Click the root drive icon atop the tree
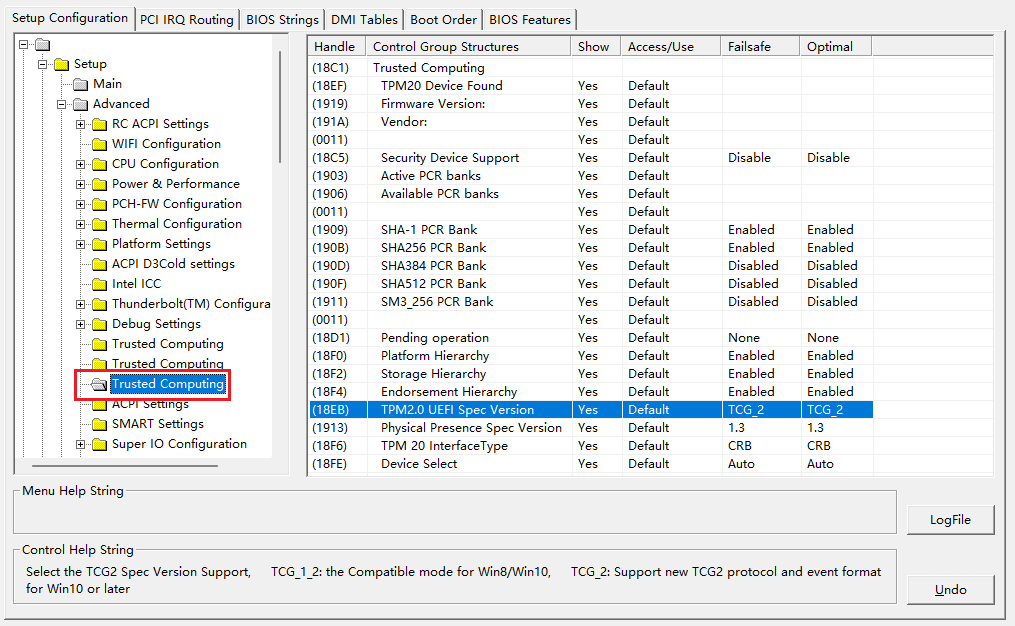The image size is (1015, 626). click(x=41, y=43)
